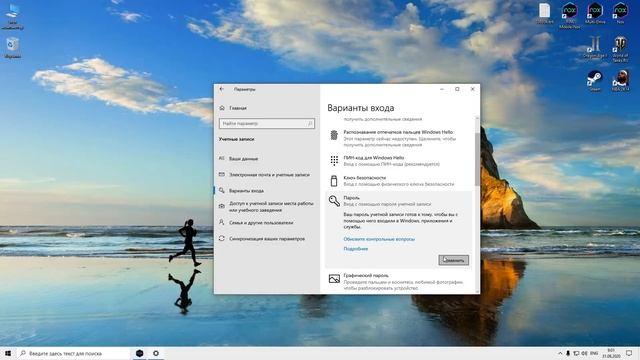
Task: Click the volume speaker tray icon
Action: point(584,353)
